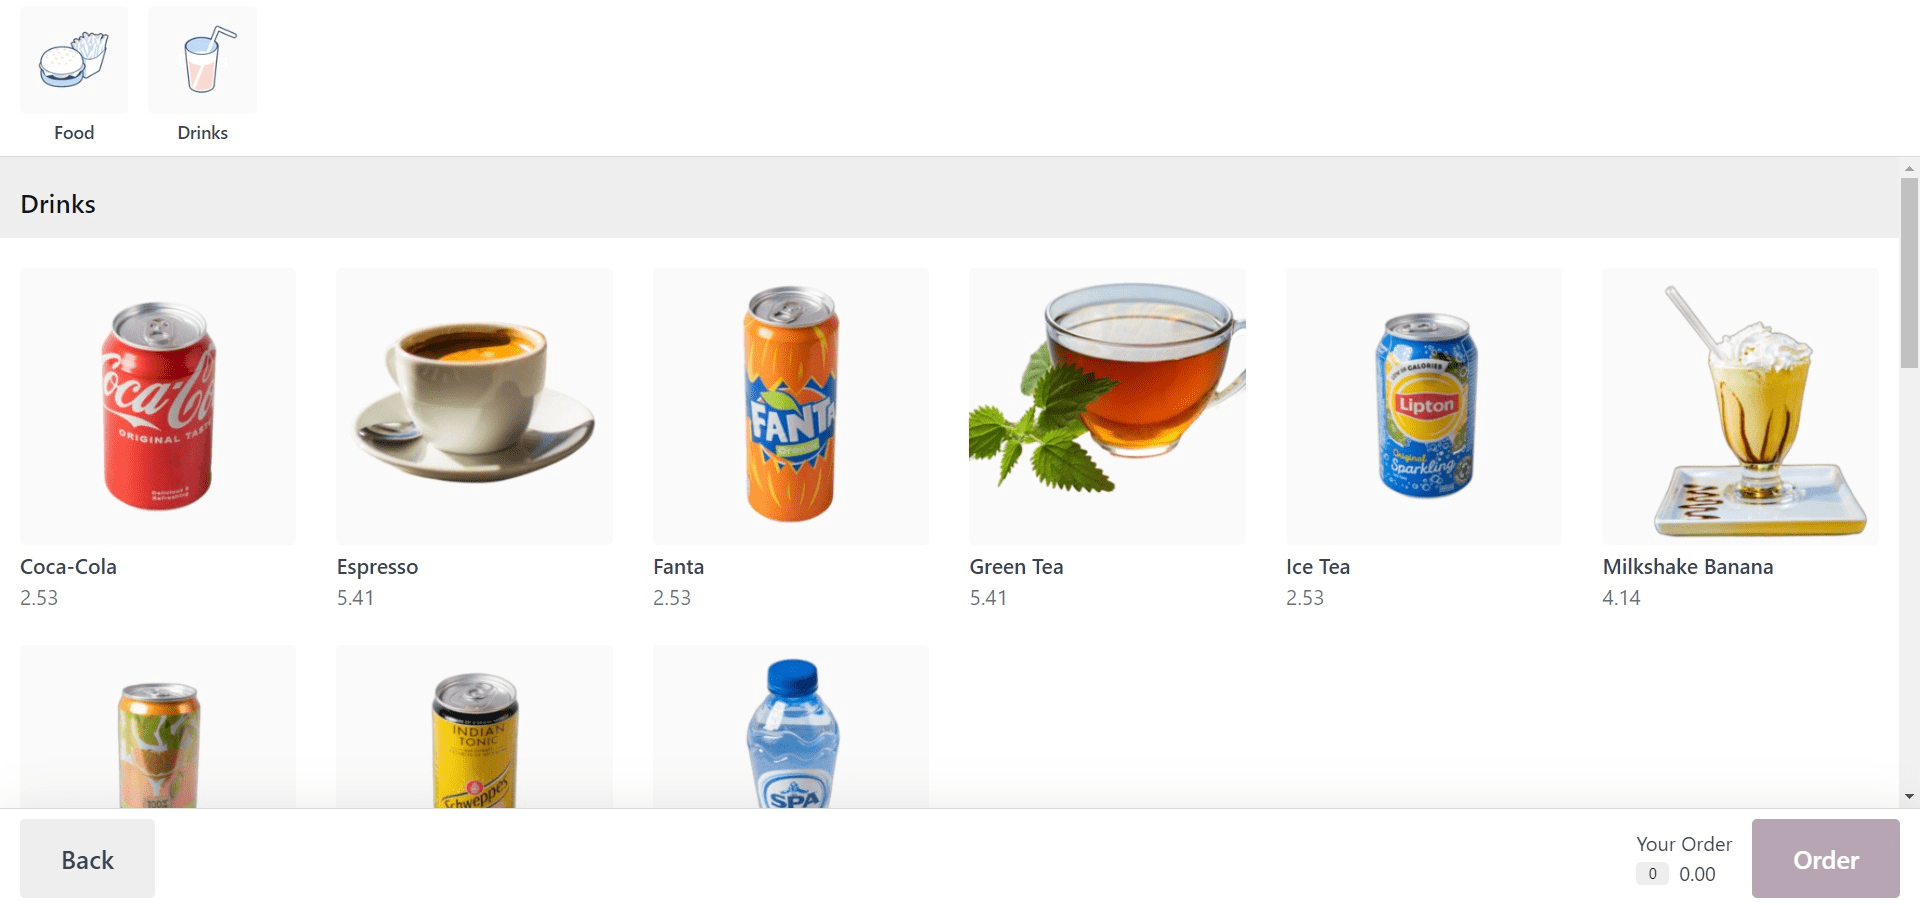Select the Schweppes Indian Tonic can
The height and width of the screenshot is (905, 1920).
474,727
